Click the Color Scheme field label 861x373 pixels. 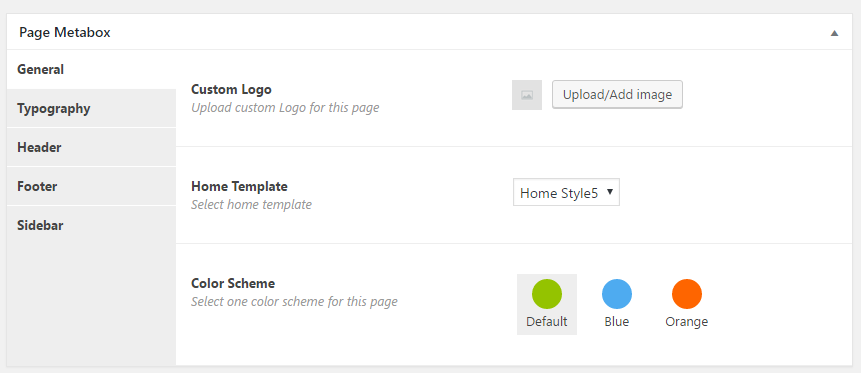(x=233, y=283)
